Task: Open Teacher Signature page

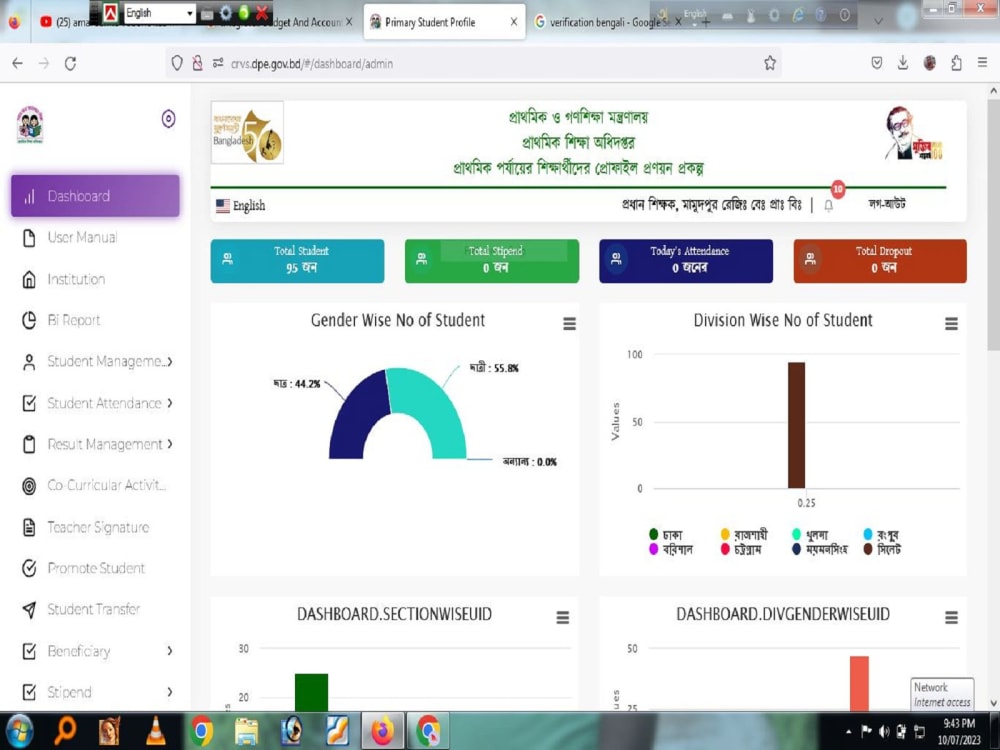Action: pyautogui.click(x=98, y=527)
